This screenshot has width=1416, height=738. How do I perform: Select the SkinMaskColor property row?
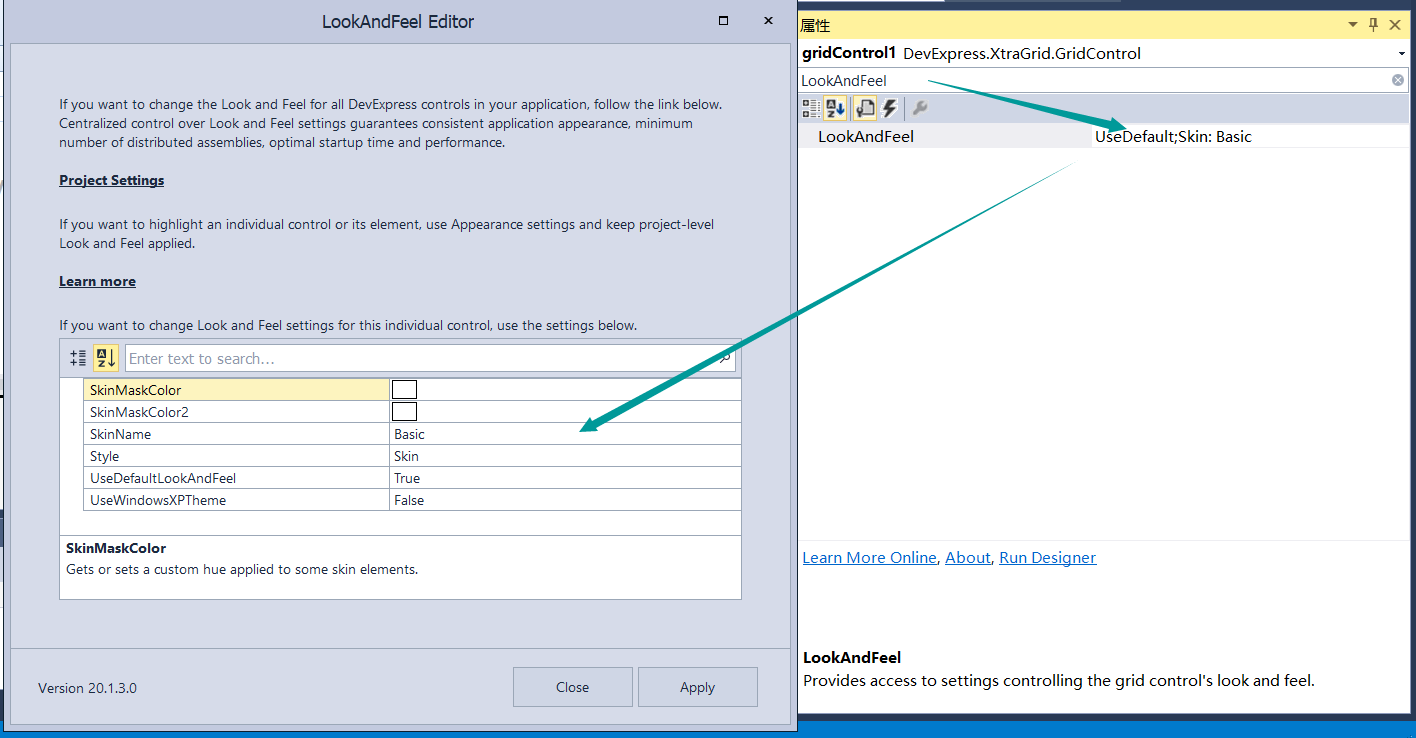tap(412, 390)
